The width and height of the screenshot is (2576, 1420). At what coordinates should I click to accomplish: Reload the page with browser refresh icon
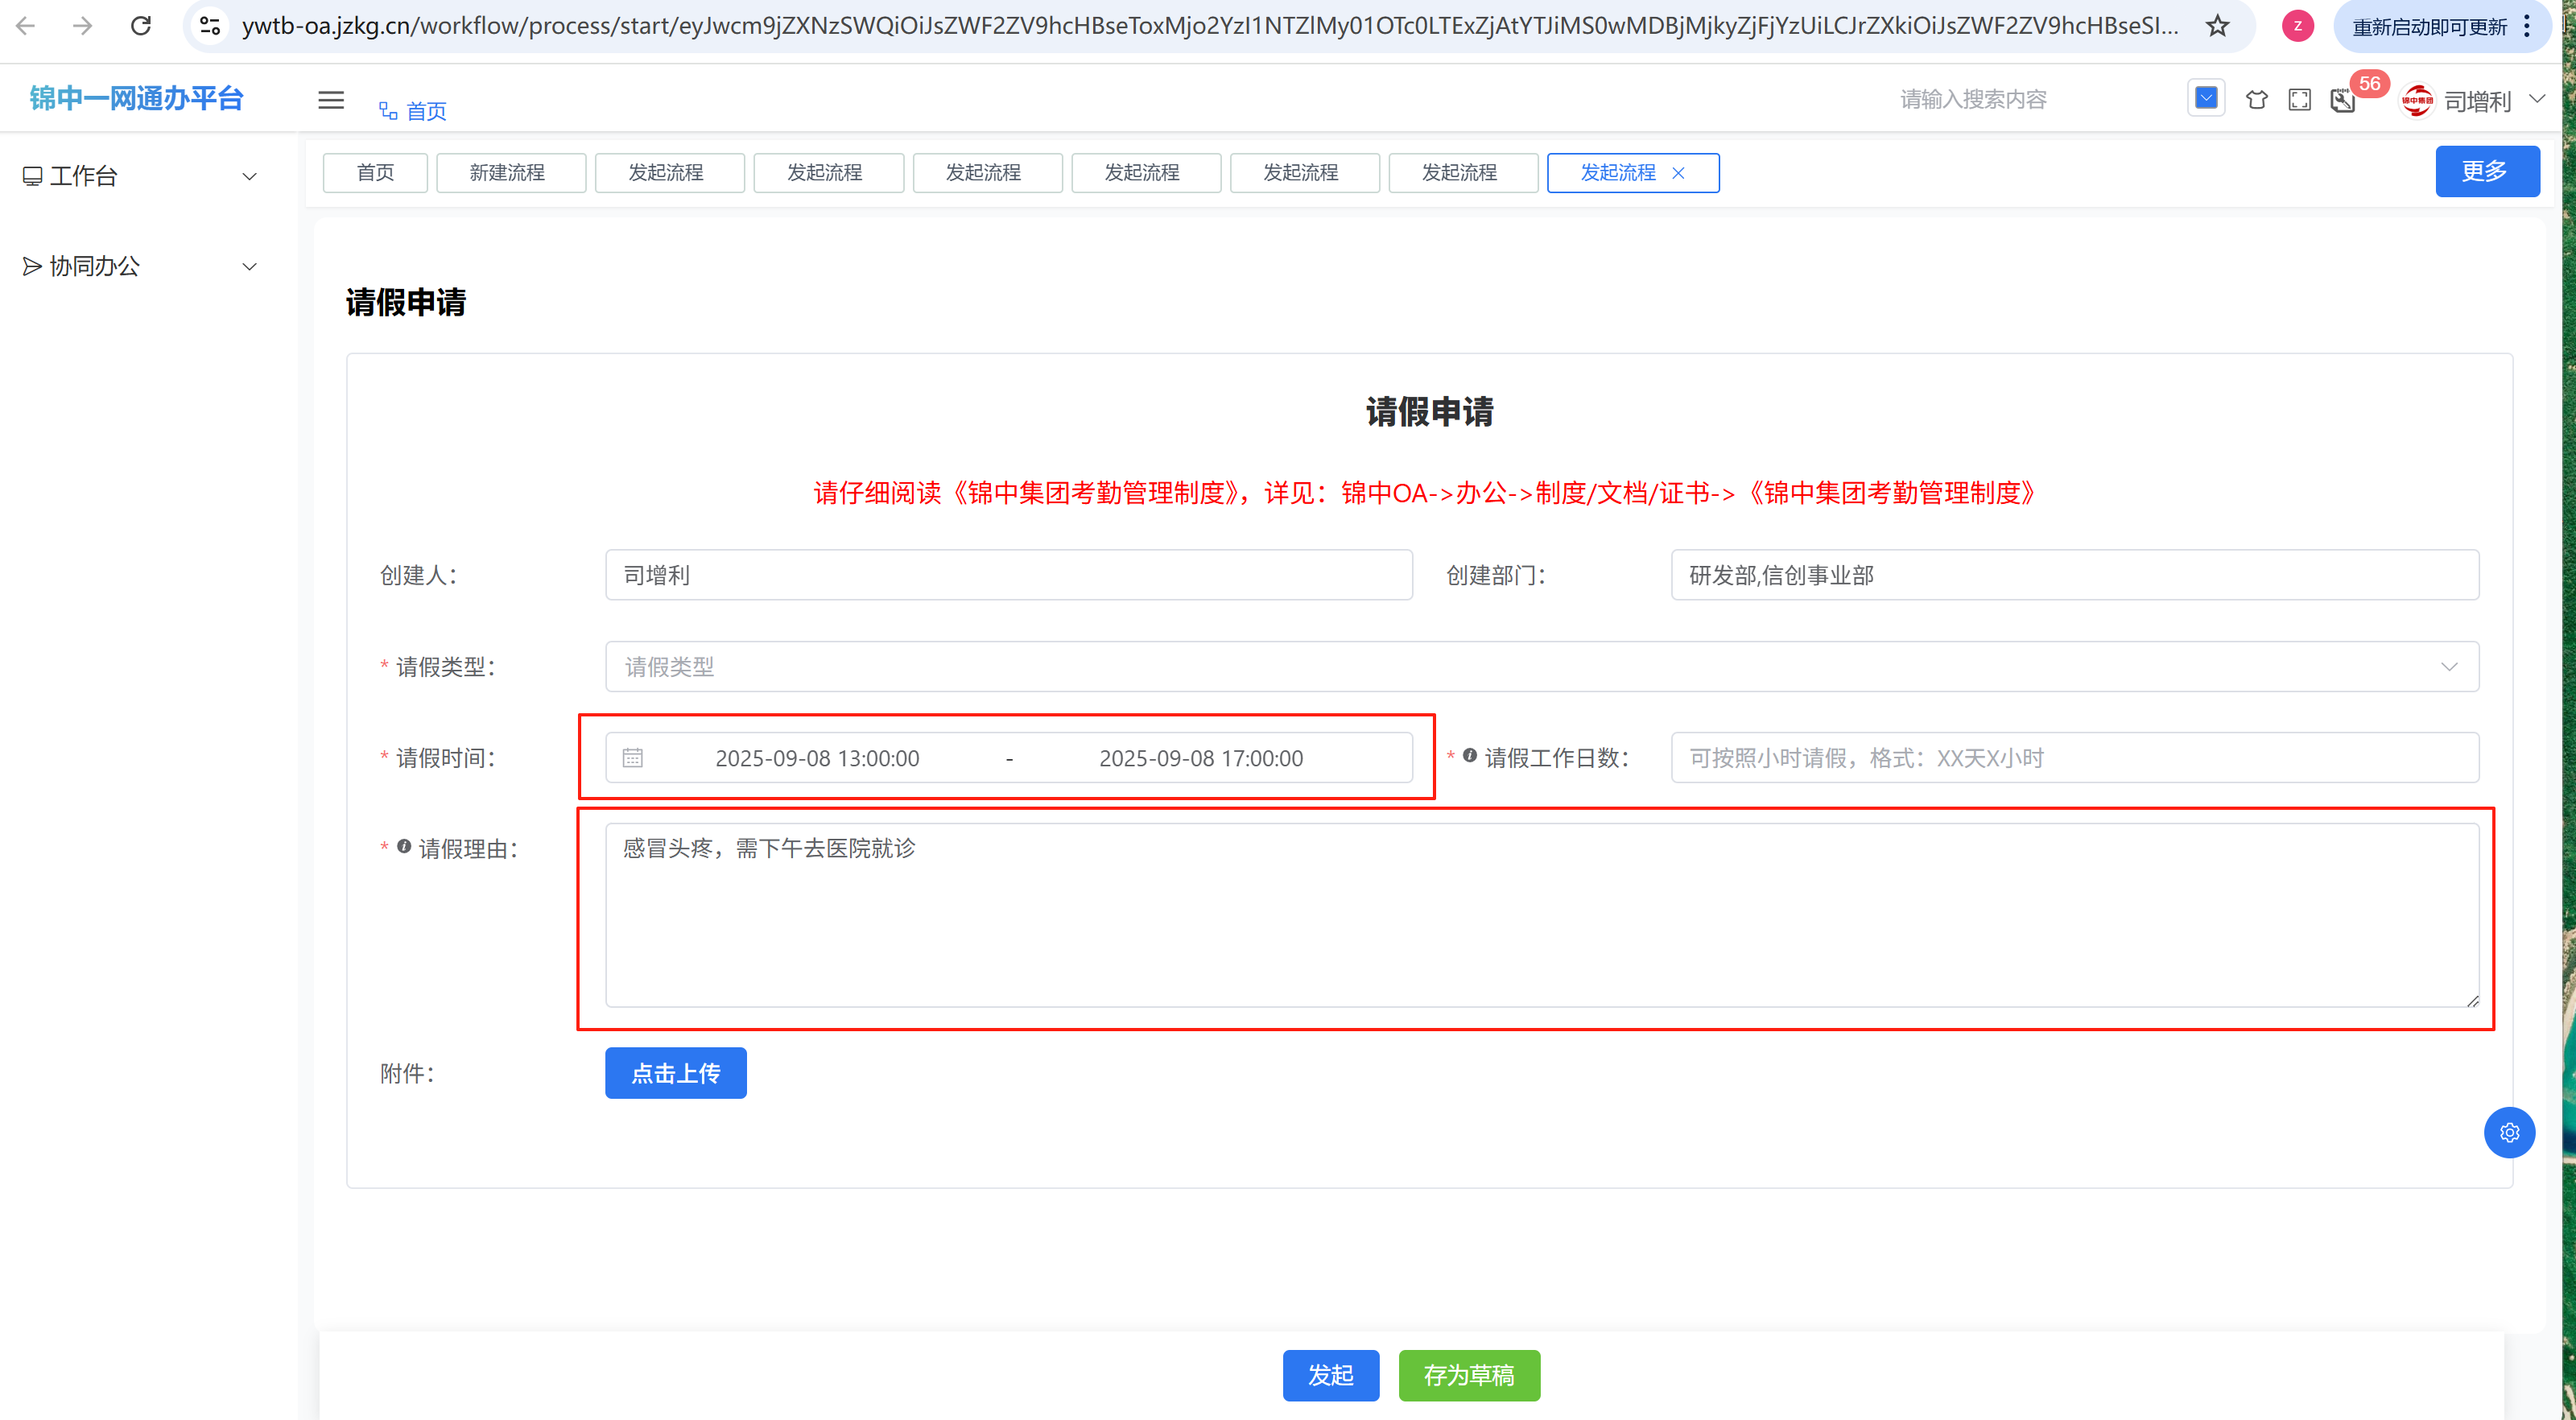click(141, 26)
